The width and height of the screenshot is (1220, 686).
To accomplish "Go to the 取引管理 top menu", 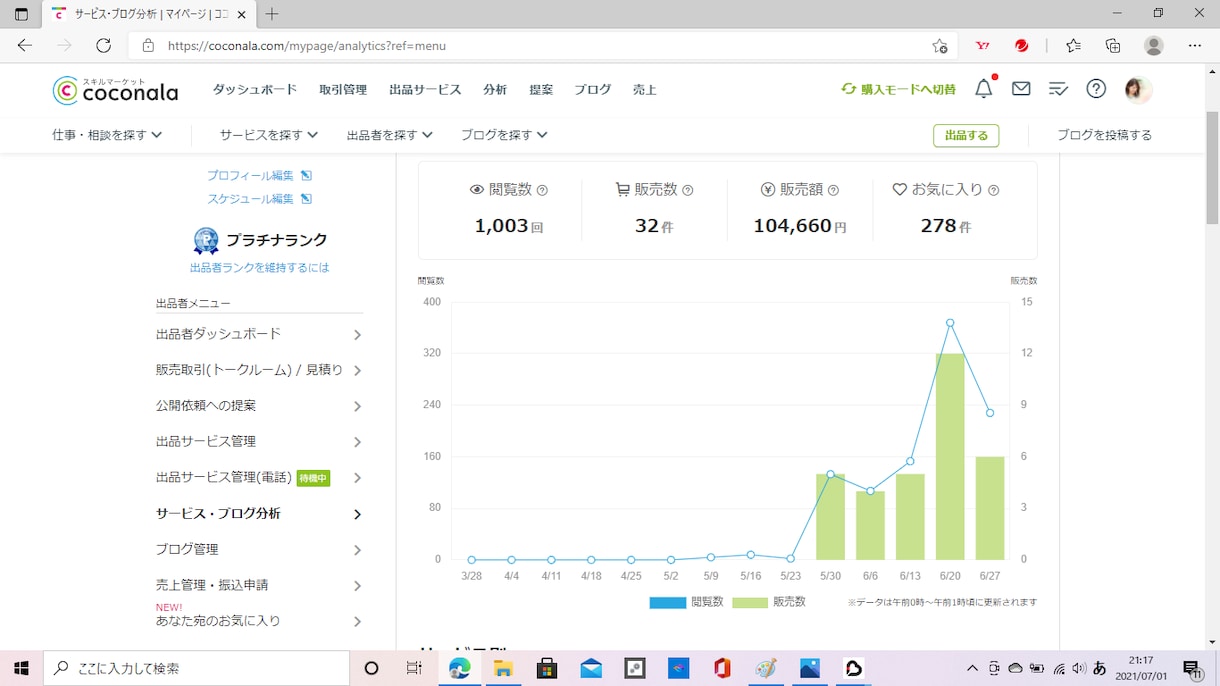I will point(343,90).
